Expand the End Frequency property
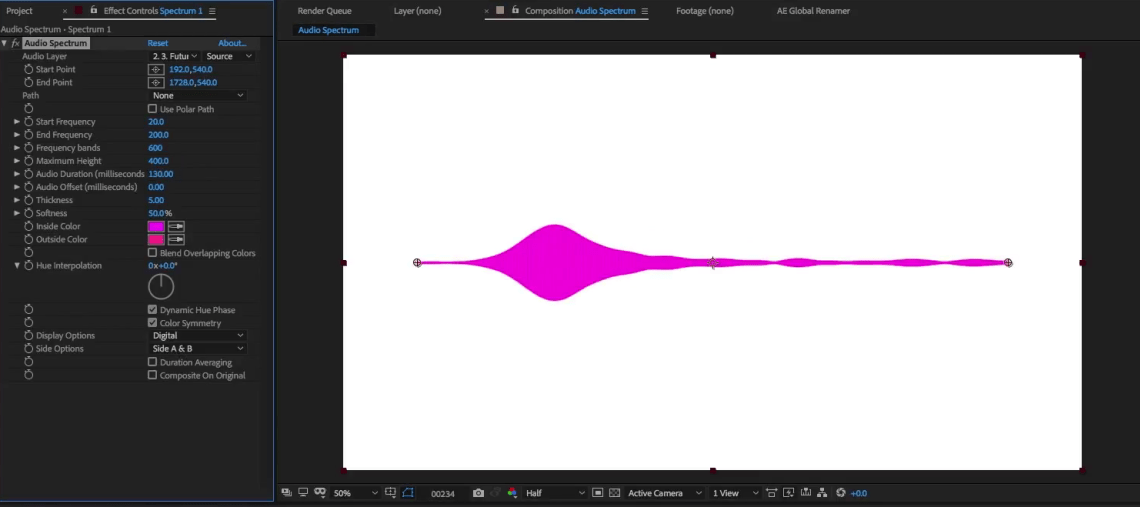Image resolution: width=1140 pixels, height=507 pixels. [17, 135]
